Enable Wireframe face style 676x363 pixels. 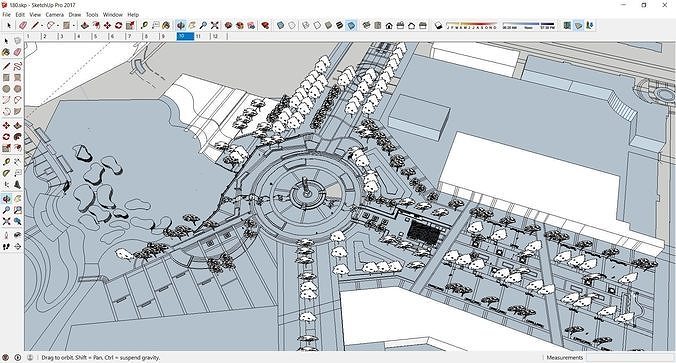coord(306,25)
